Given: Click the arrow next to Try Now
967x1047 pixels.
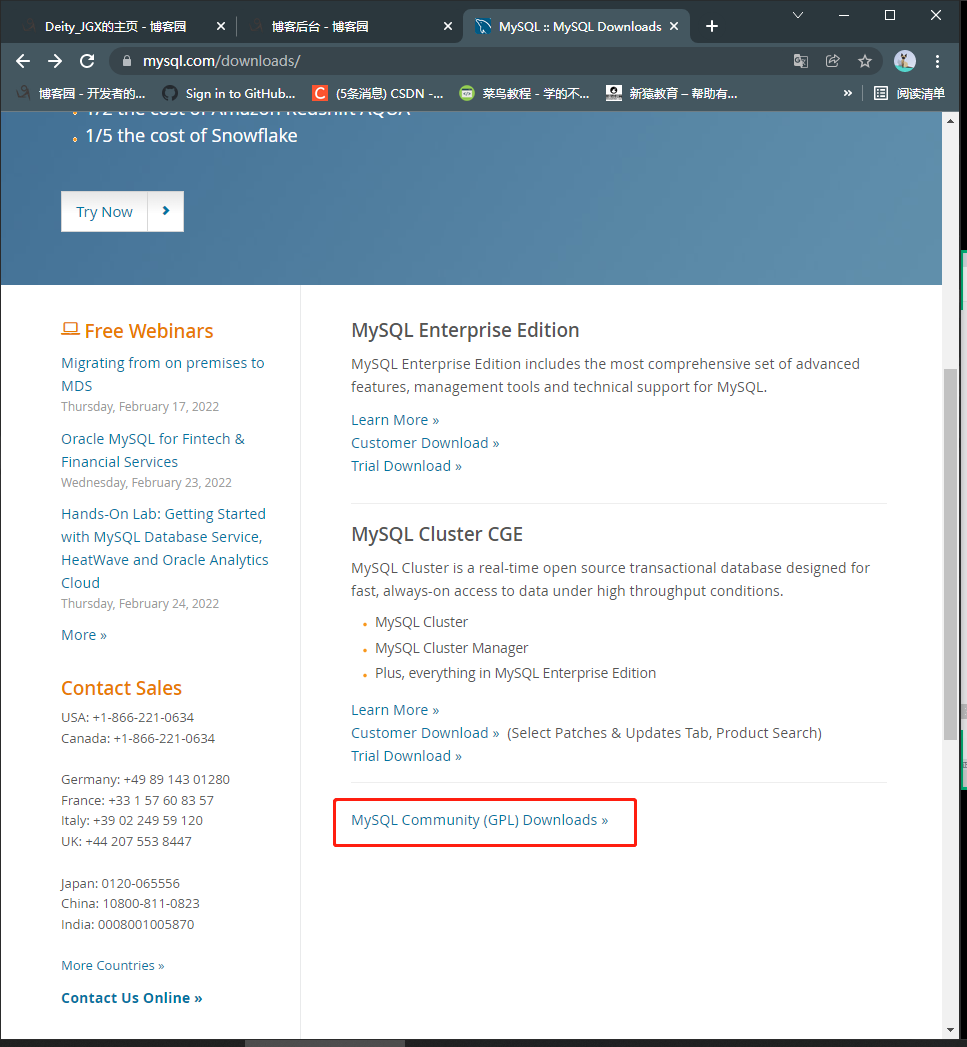Looking at the screenshot, I should click(166, 212).
